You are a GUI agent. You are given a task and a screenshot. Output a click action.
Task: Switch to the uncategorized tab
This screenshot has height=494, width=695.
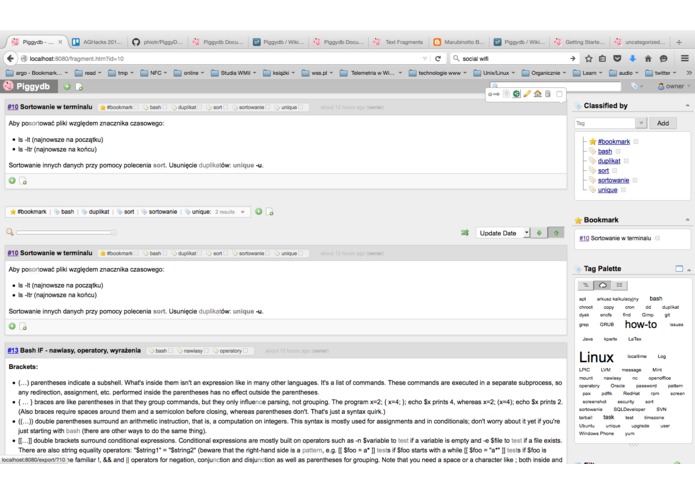point(640,42)
